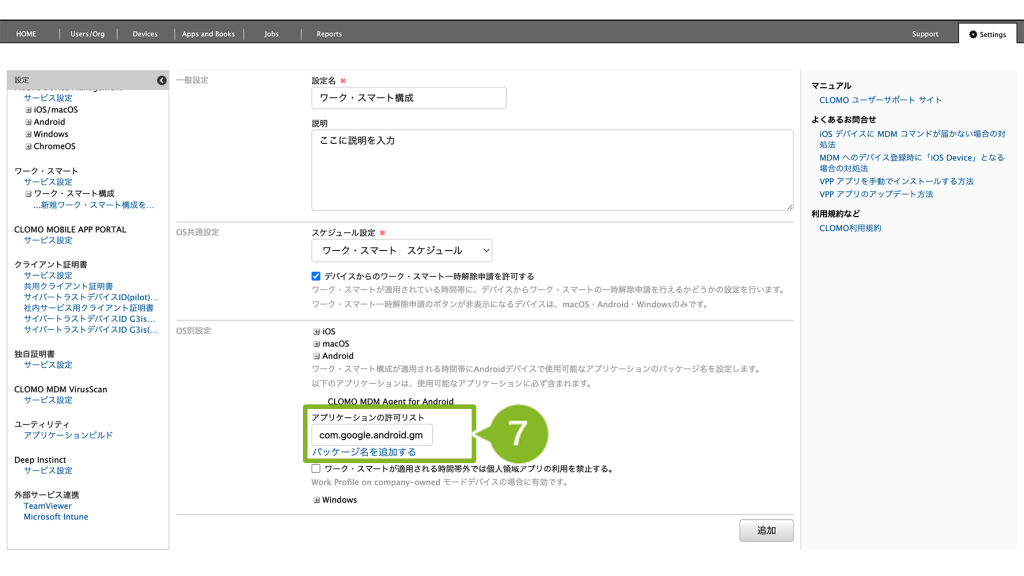Collapse the Android section under OS別設定
Viewport: 1024px width, 576px height.
[x=317, y=355]
